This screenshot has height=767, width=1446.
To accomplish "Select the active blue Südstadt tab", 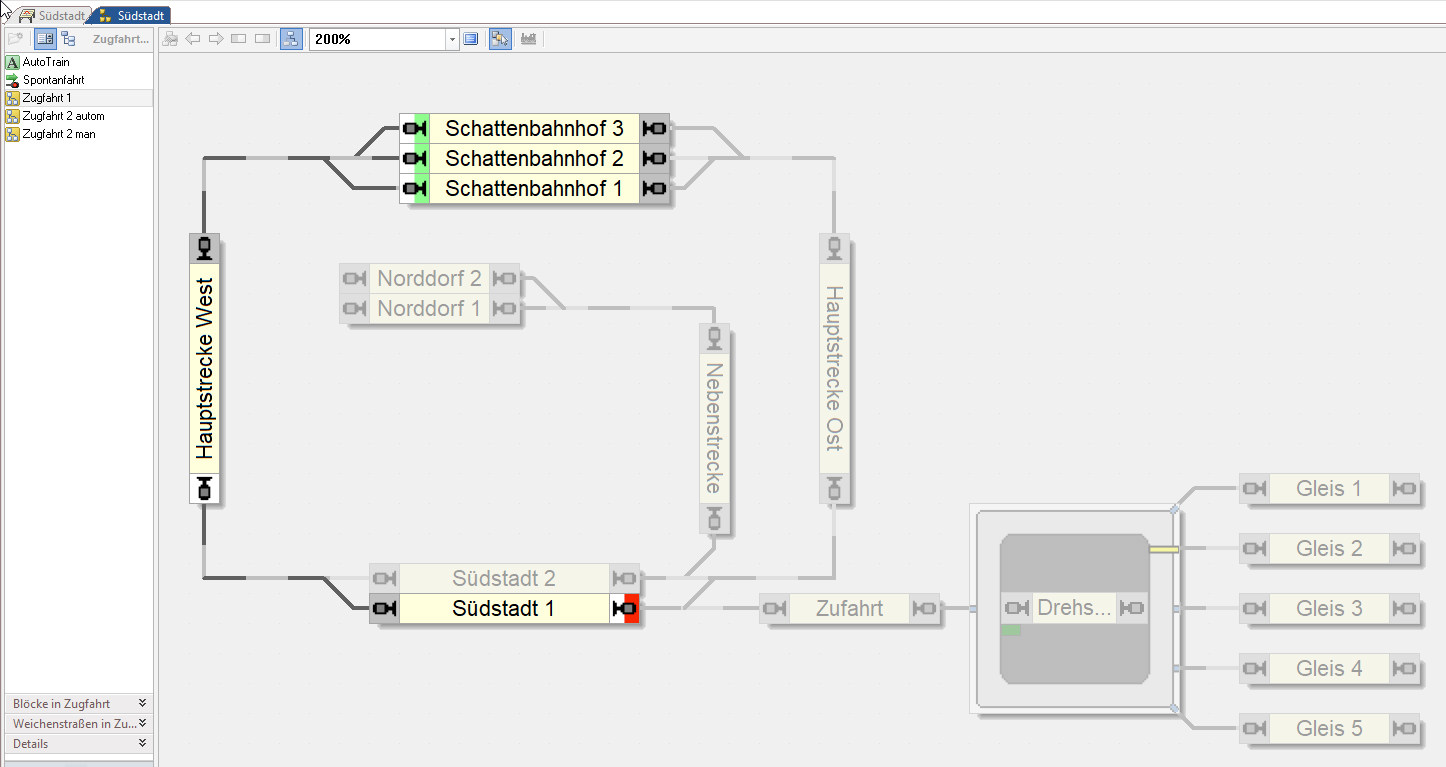I will 132,16.
